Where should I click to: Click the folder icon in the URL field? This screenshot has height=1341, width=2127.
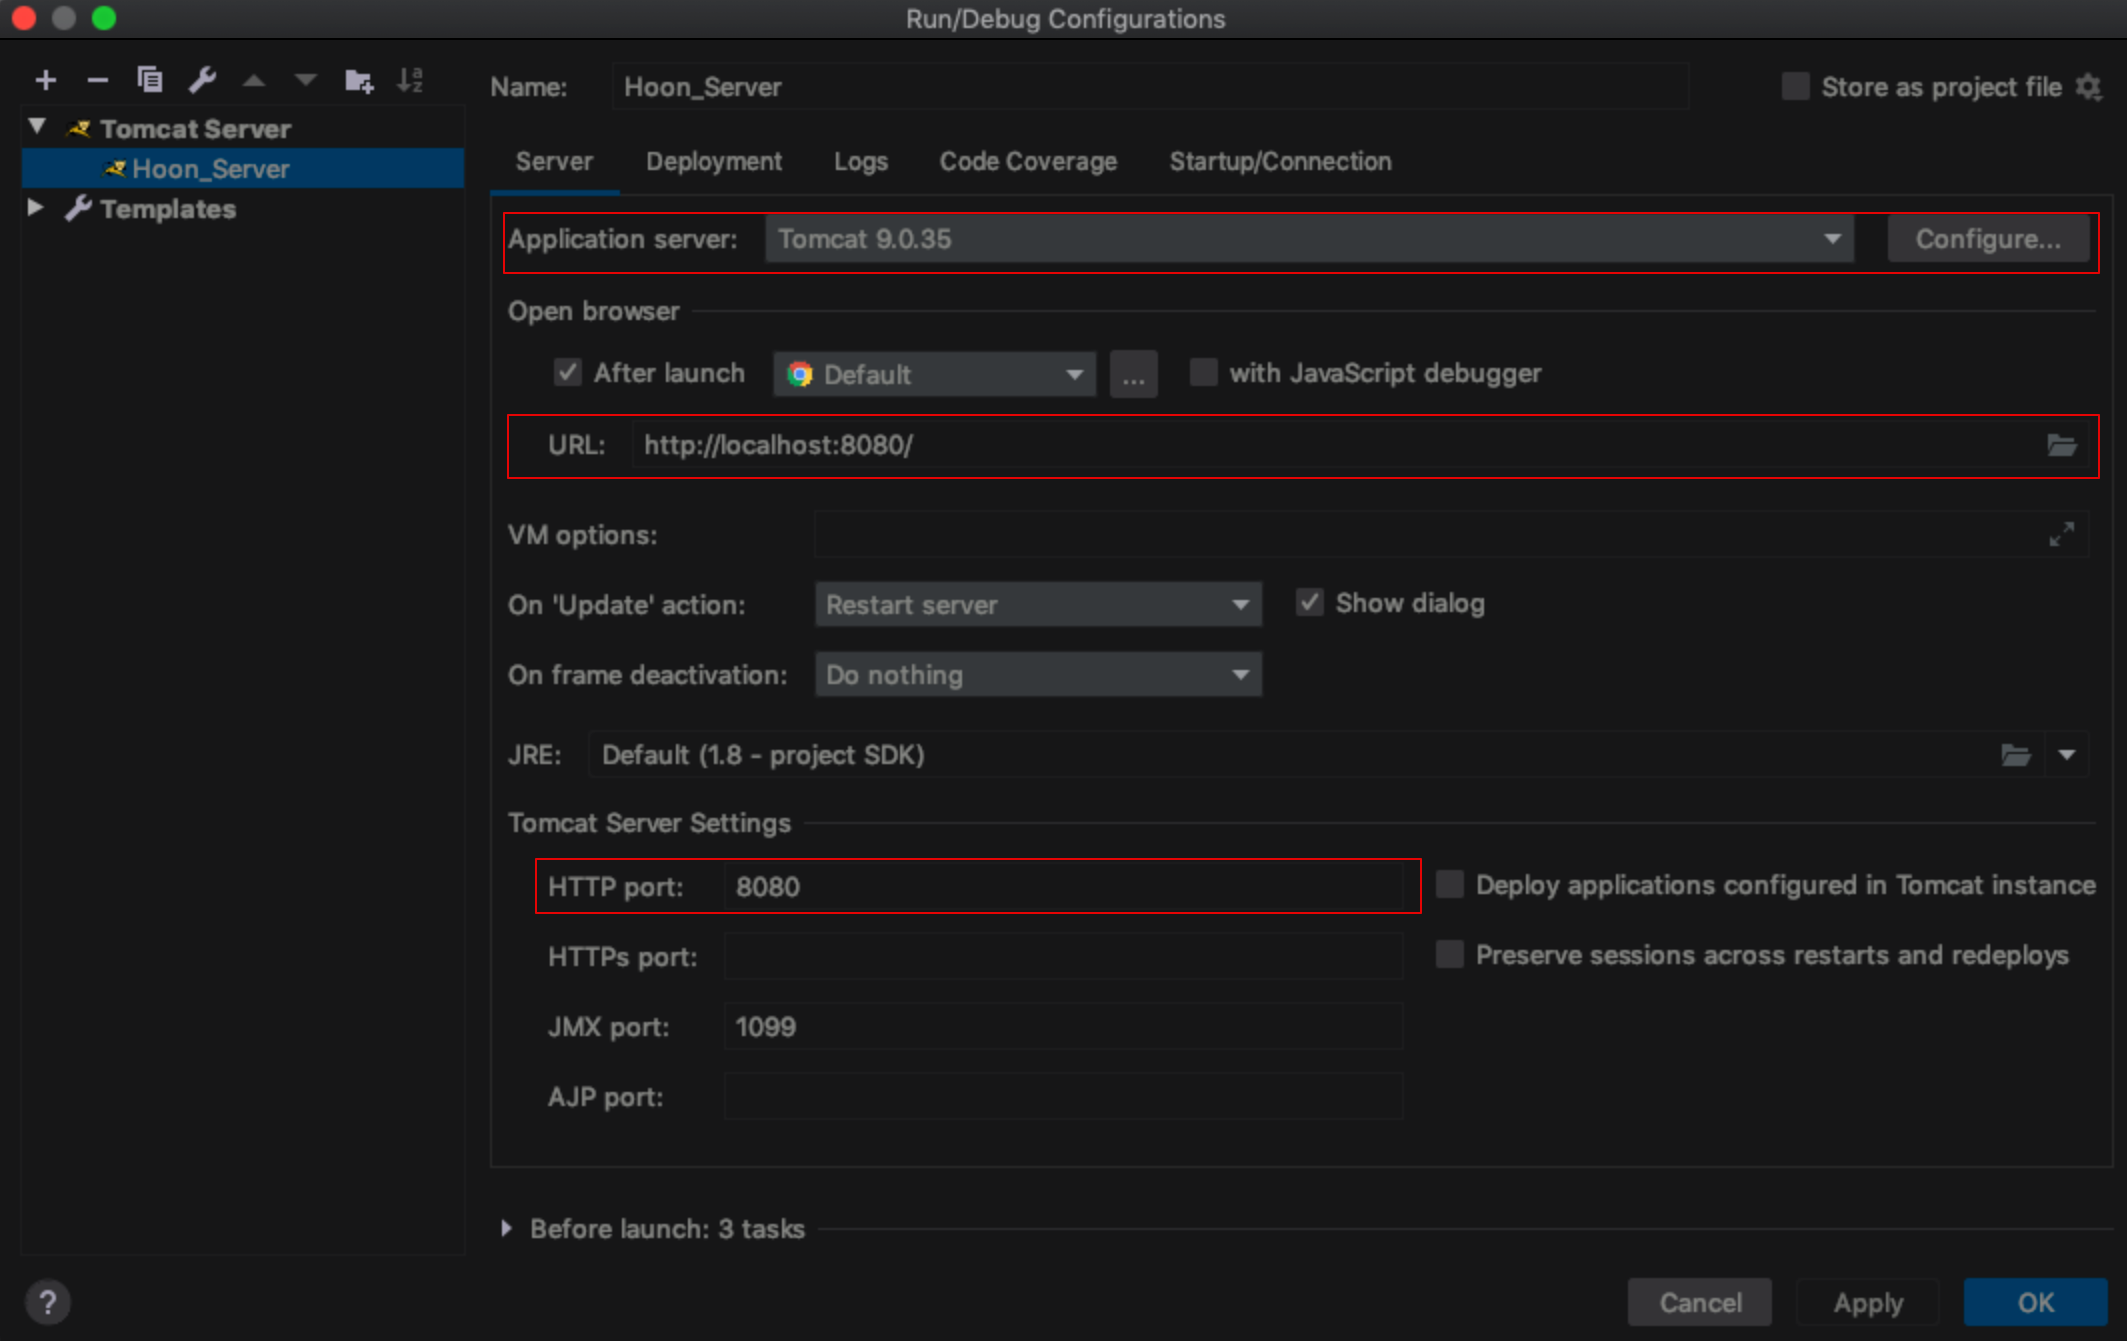click(2061, 446)
